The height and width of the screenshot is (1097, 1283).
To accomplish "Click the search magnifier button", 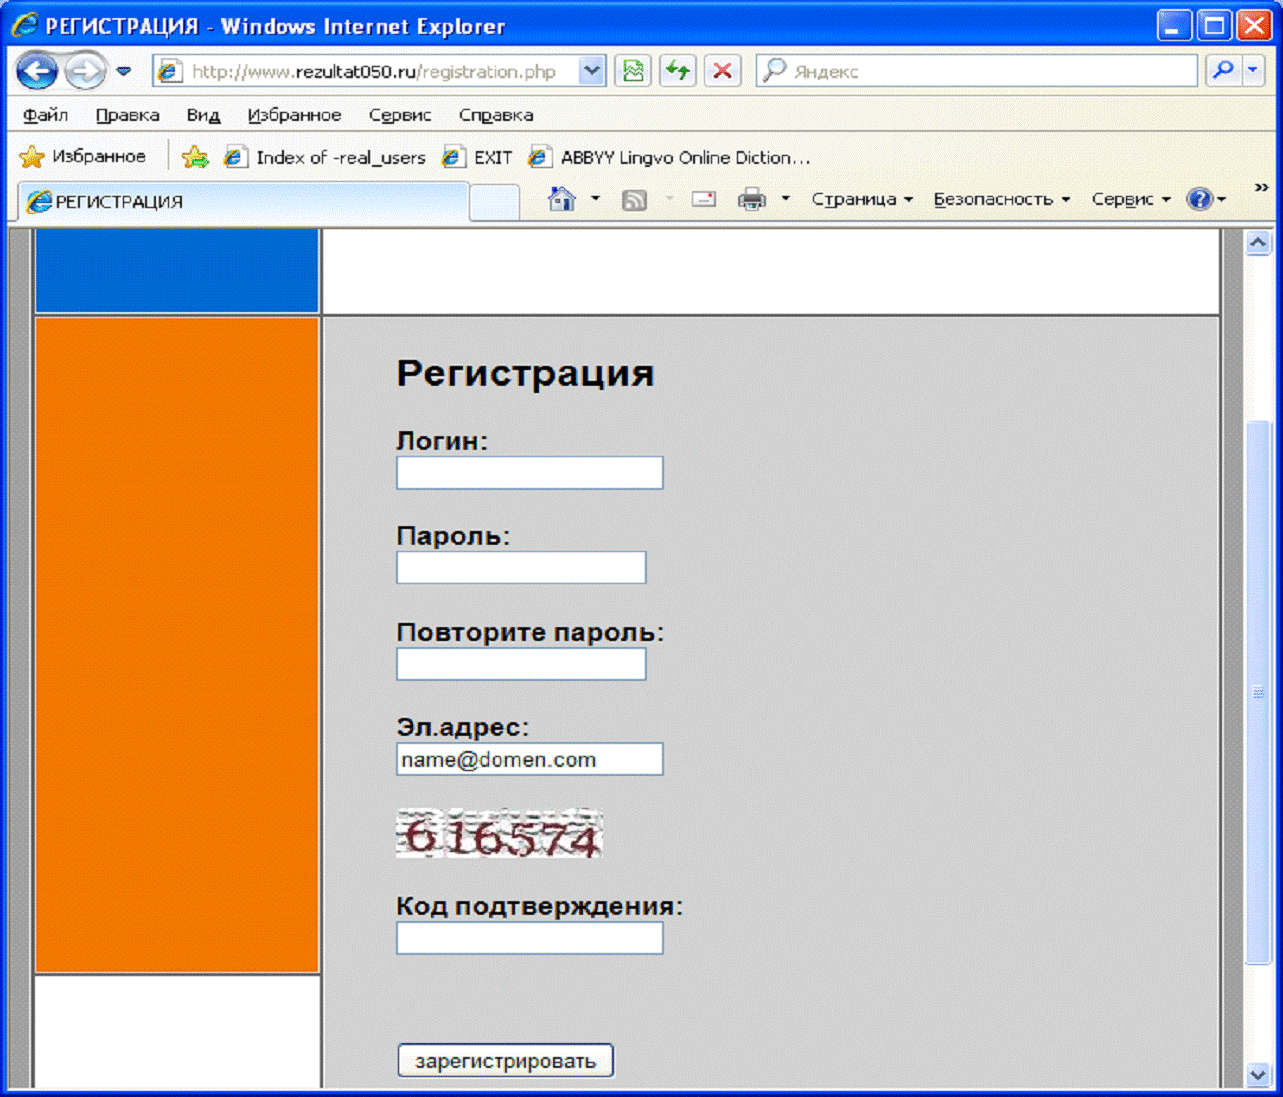I will tap(1222, 71).
